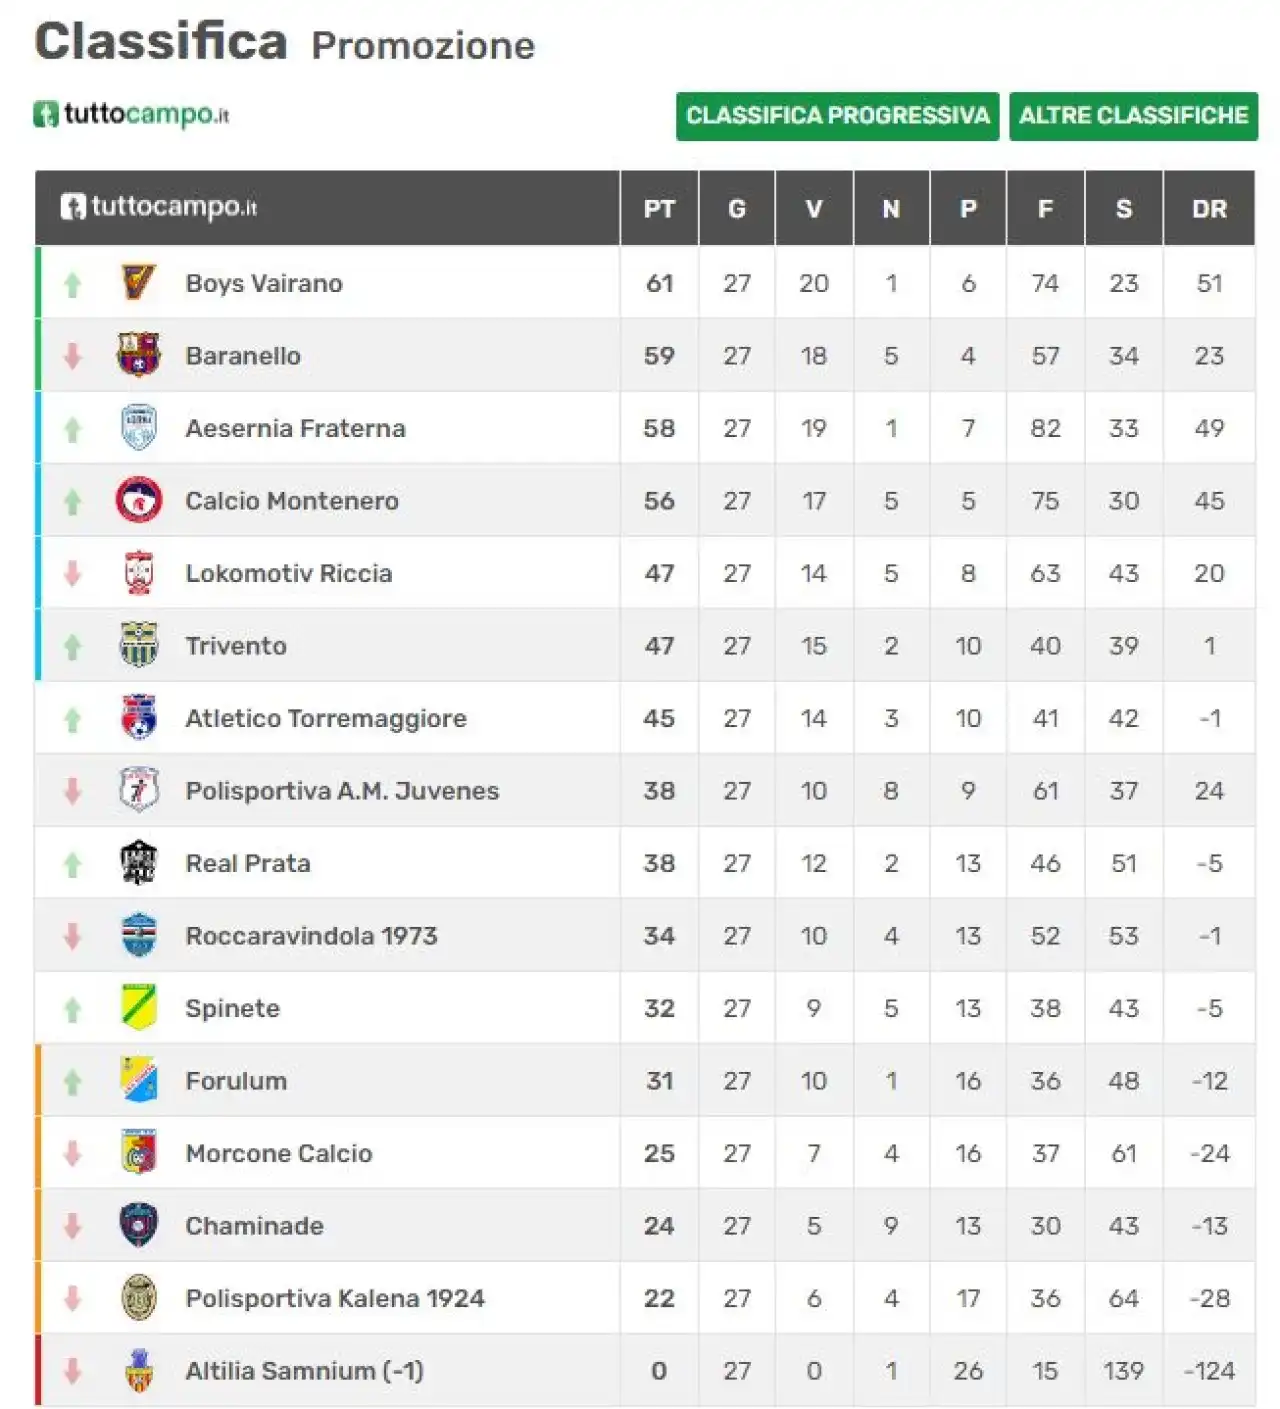The height and width of the screenshot is (1409, 1280).
Task: Click the Spinete green-yellow crest
Action: tap(139, 1007)
